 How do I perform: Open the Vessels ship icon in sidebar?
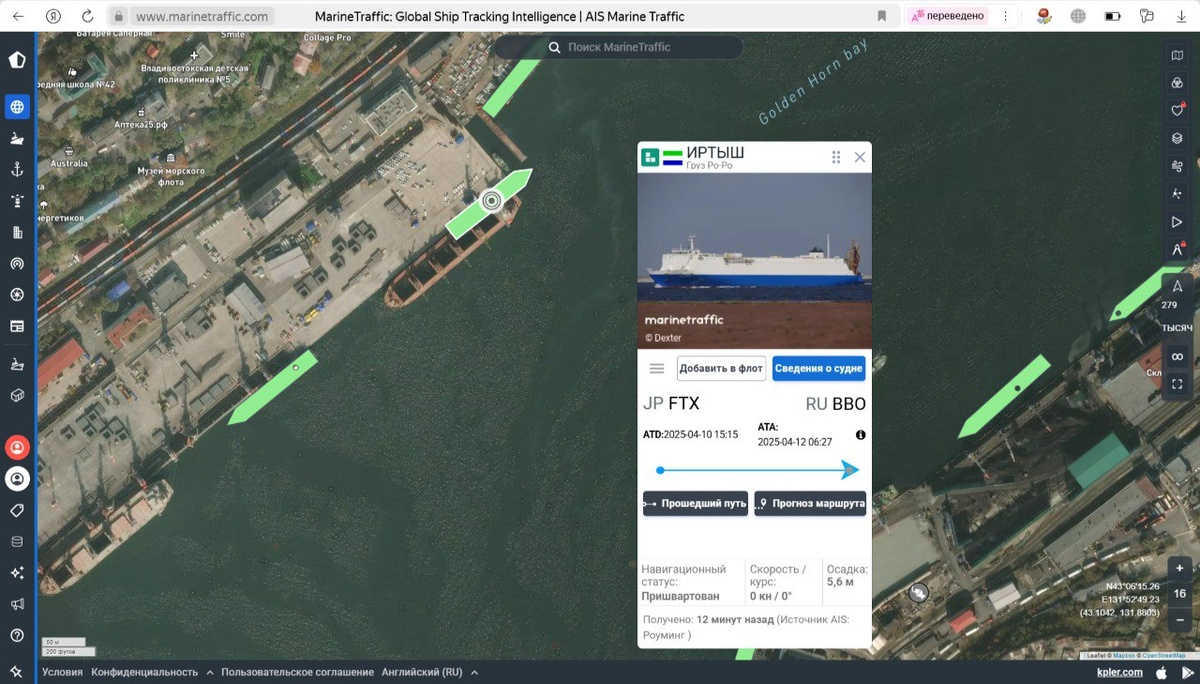click(x=16, y=139)
